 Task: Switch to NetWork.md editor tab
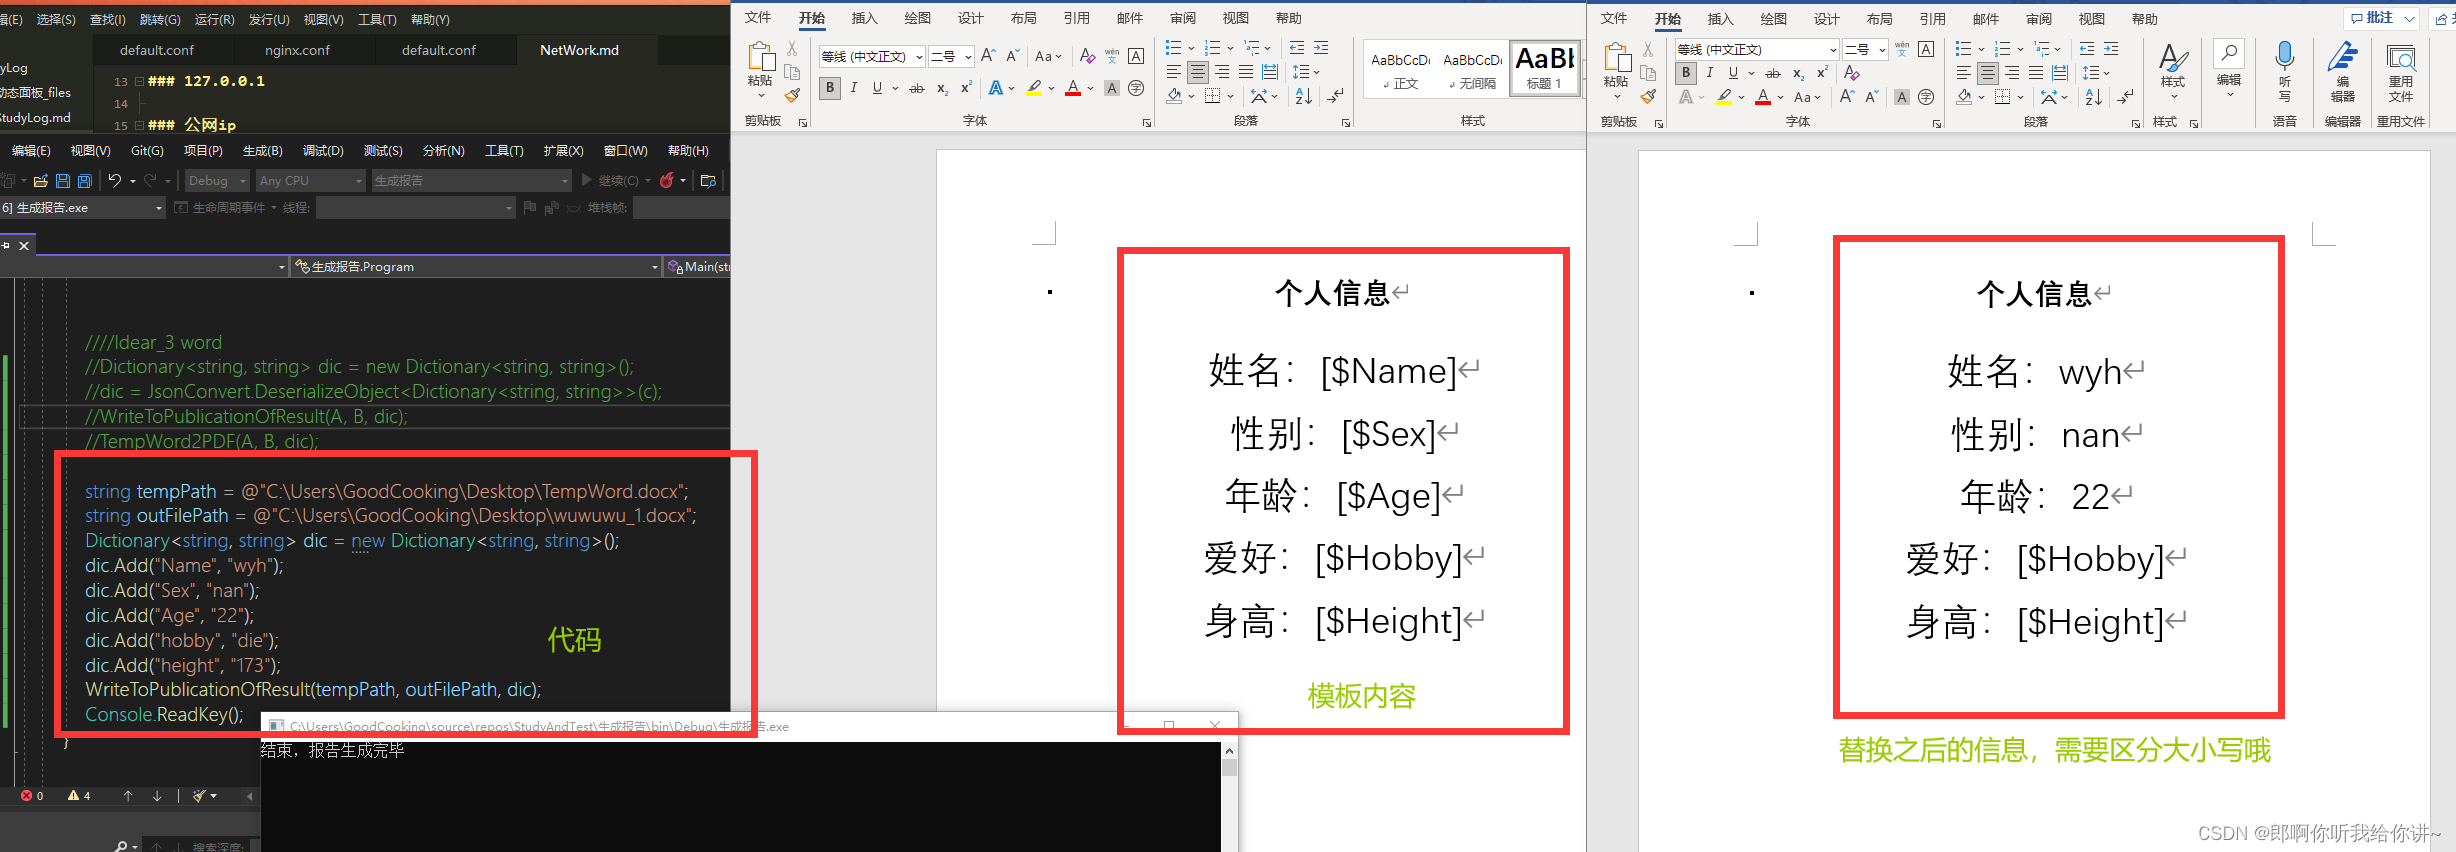(x=579, y=50)
